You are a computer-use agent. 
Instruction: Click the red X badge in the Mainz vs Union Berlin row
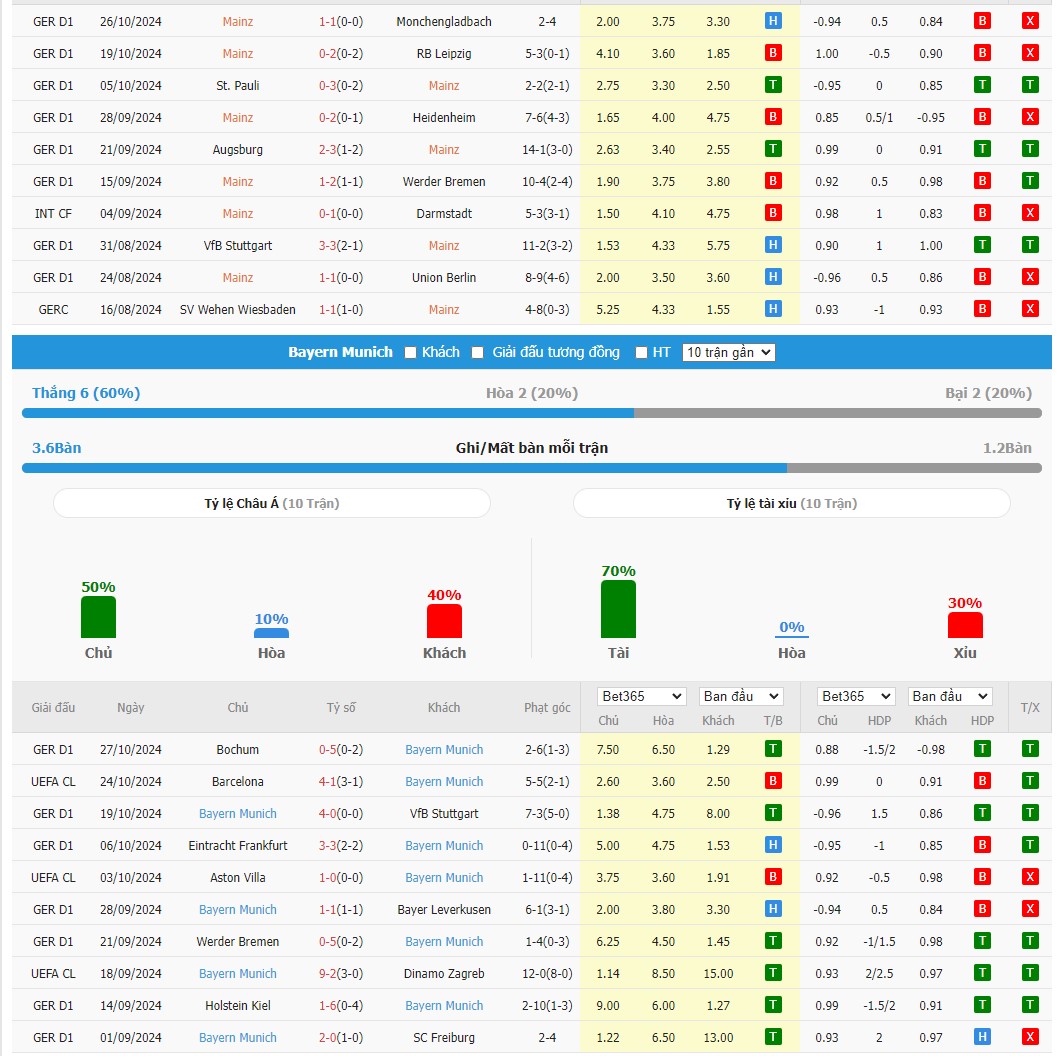point(1029,277)
